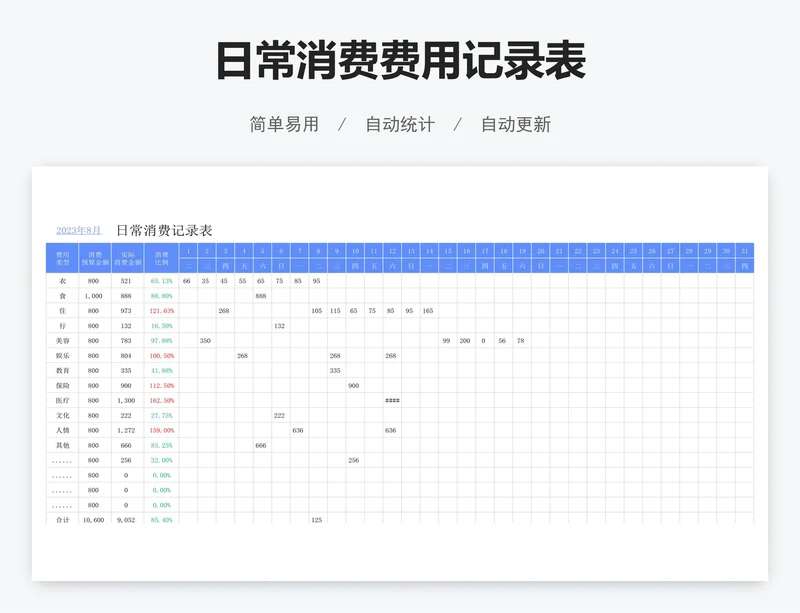800x613 pixels.
Task: Select the day 31 column header
Action: click(744, 251)
